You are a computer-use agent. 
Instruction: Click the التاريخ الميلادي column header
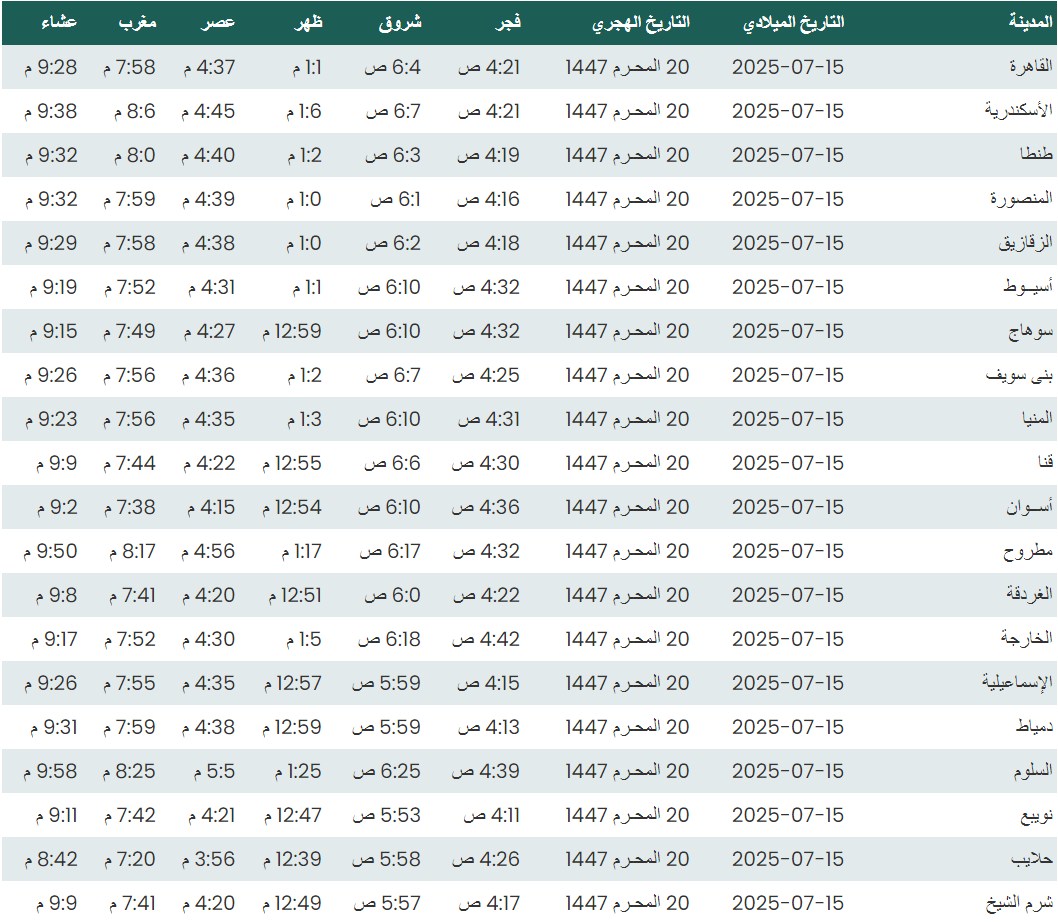794,22
